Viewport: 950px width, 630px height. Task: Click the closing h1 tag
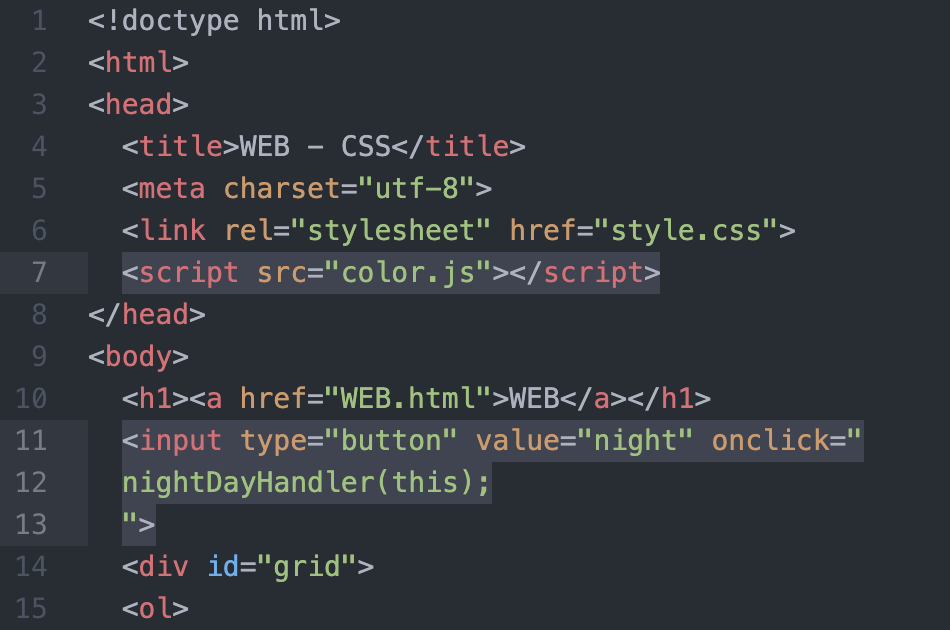click(669, 399)
